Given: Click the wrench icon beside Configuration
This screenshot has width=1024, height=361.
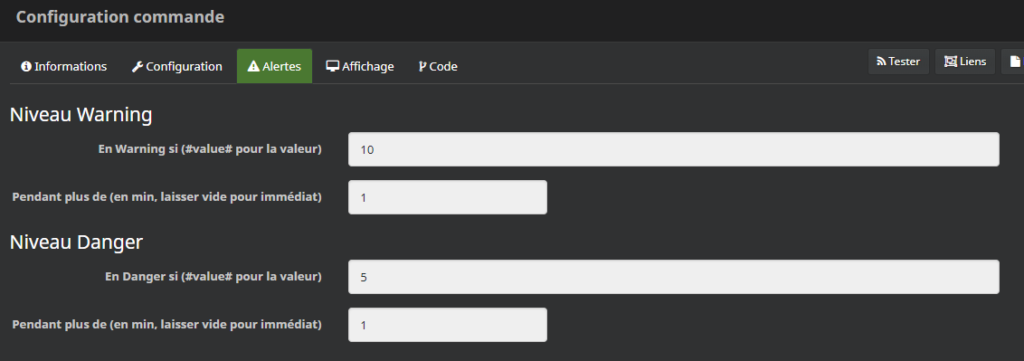Looking at the screenshot, I should pos(137,67).
